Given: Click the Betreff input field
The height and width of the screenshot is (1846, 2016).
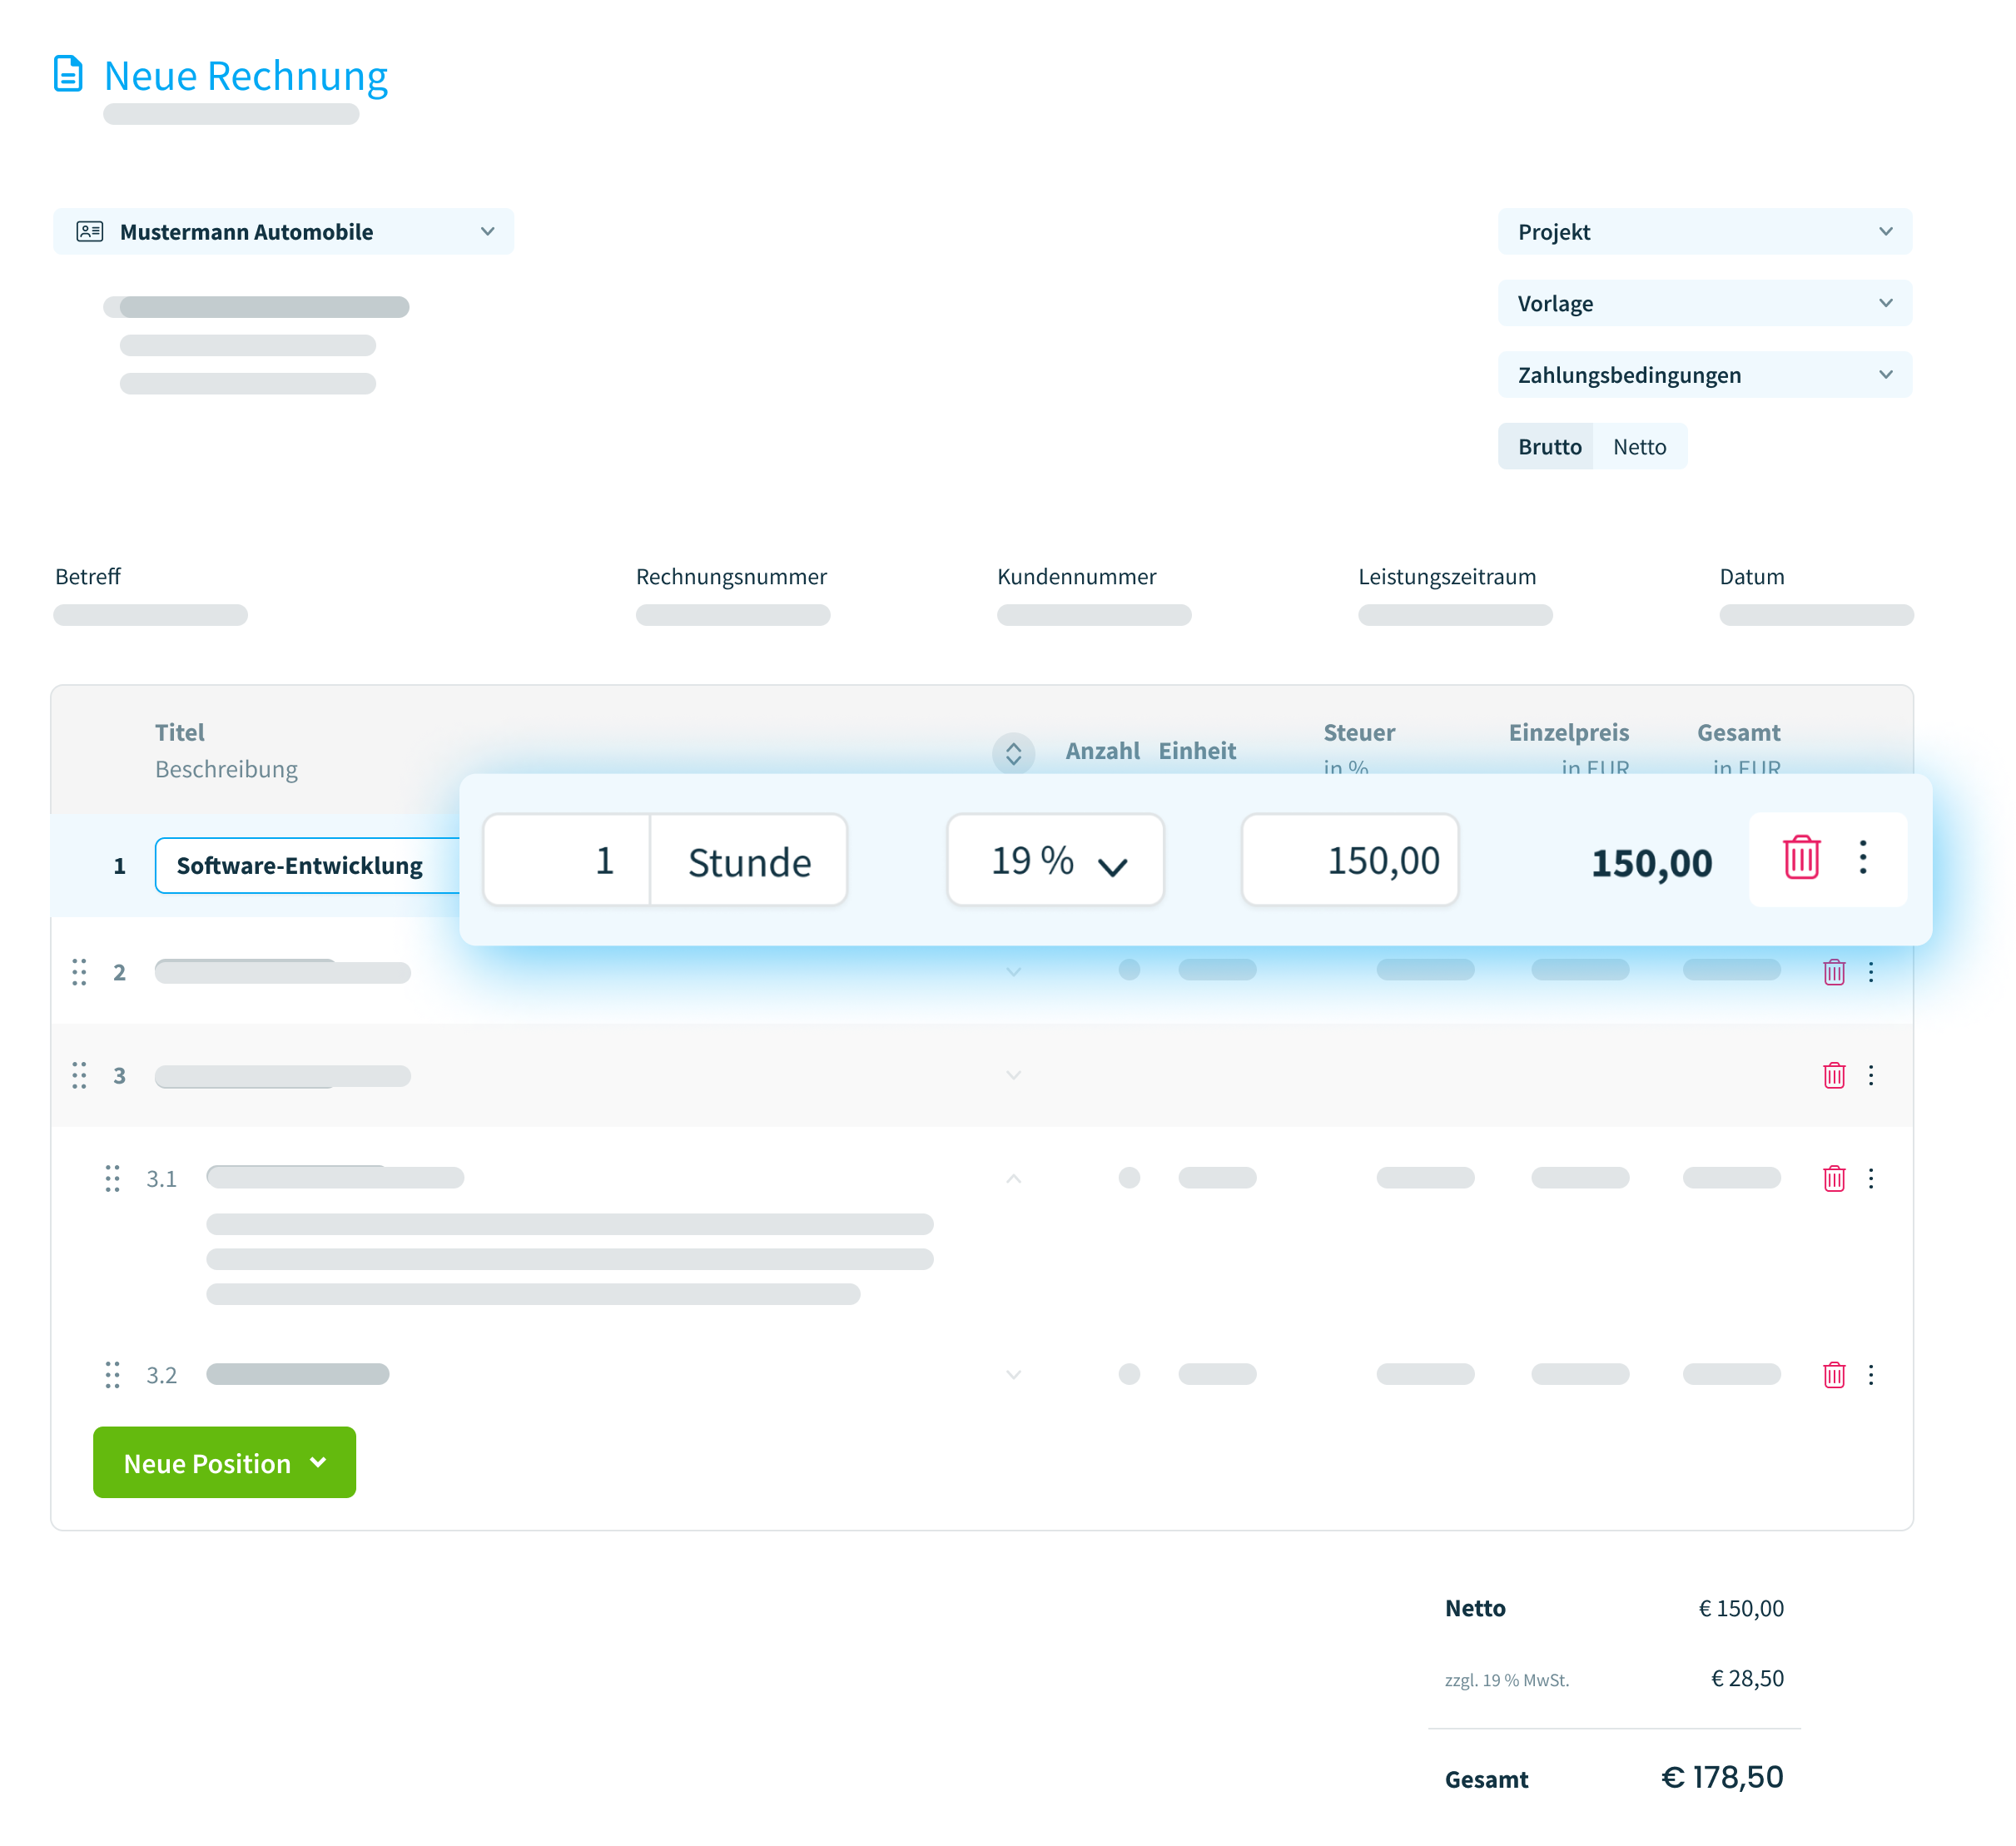Looking at the screenshot, I should coord(150,615).
